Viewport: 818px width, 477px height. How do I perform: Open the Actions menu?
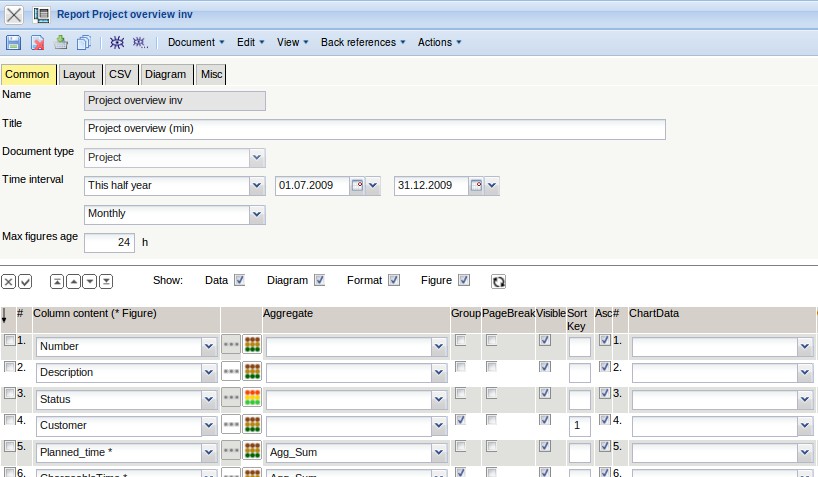point(439,43)
